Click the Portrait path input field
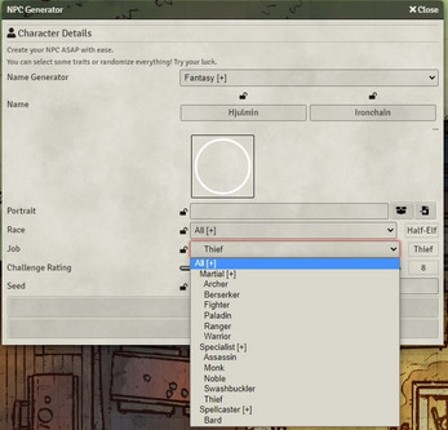This screenshot has width=448, height=430. (x=289, y=211)
